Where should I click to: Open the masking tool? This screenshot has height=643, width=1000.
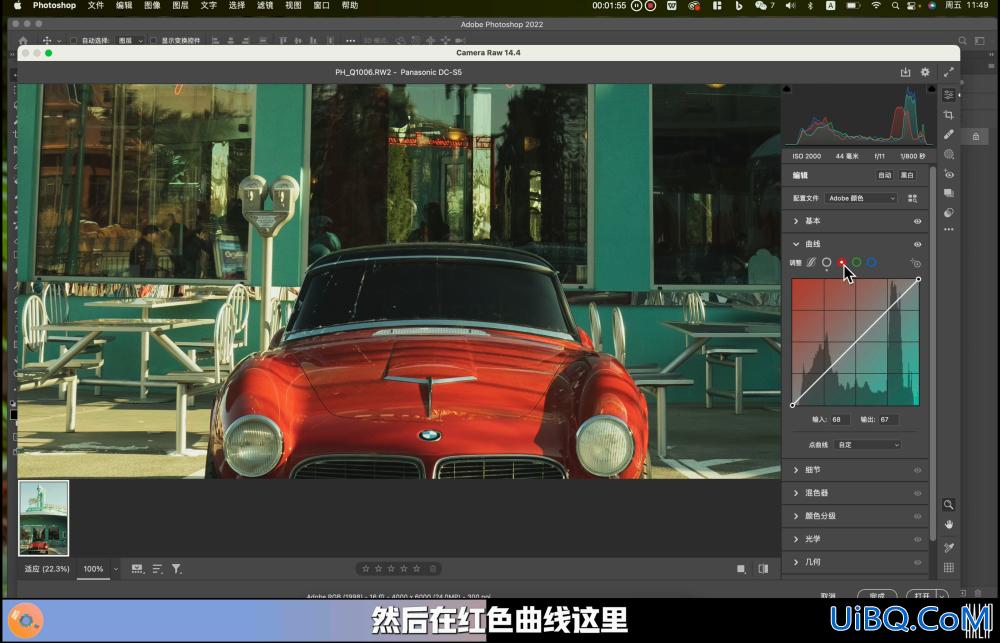pos(949,154)
